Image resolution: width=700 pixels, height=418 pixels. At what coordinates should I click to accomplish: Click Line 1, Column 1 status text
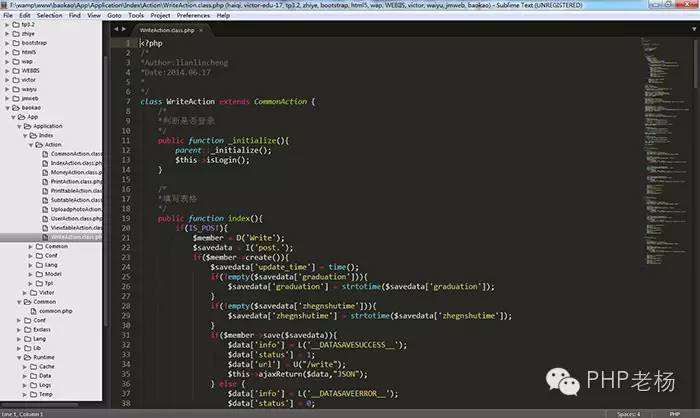pos(22,414)
